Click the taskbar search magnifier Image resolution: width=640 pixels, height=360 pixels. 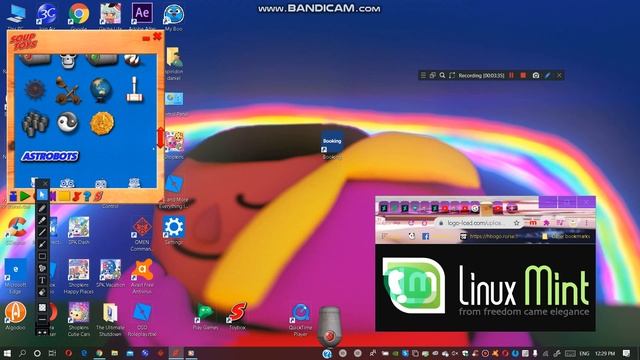tap(22, 353)
